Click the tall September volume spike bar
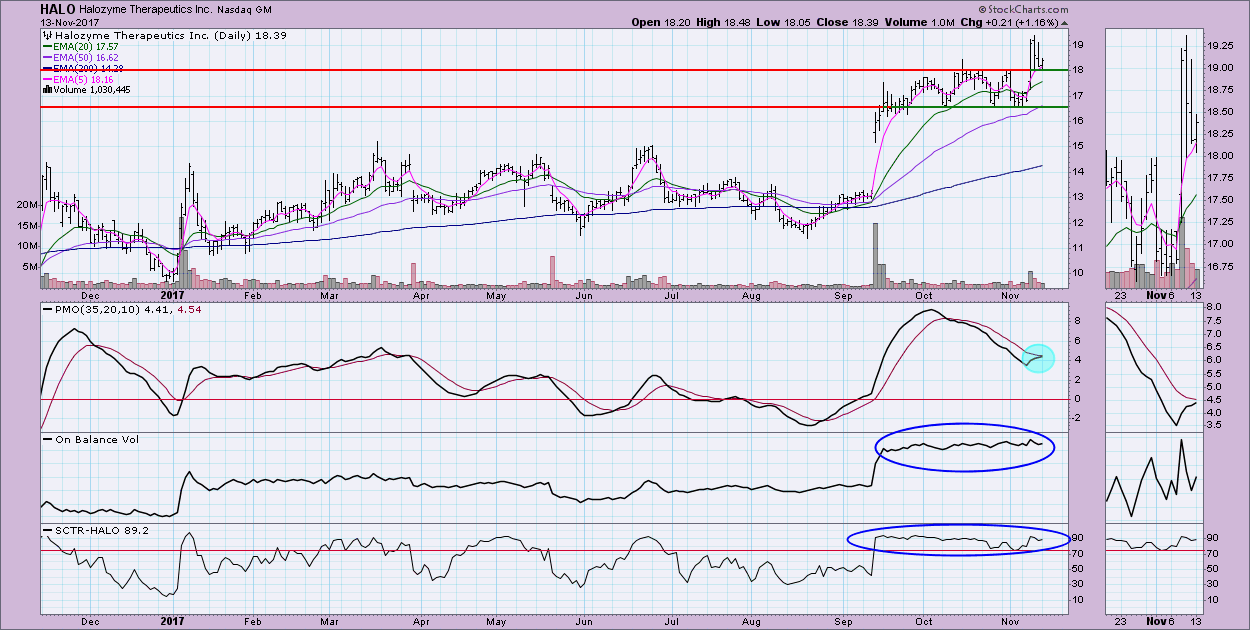 875,255
